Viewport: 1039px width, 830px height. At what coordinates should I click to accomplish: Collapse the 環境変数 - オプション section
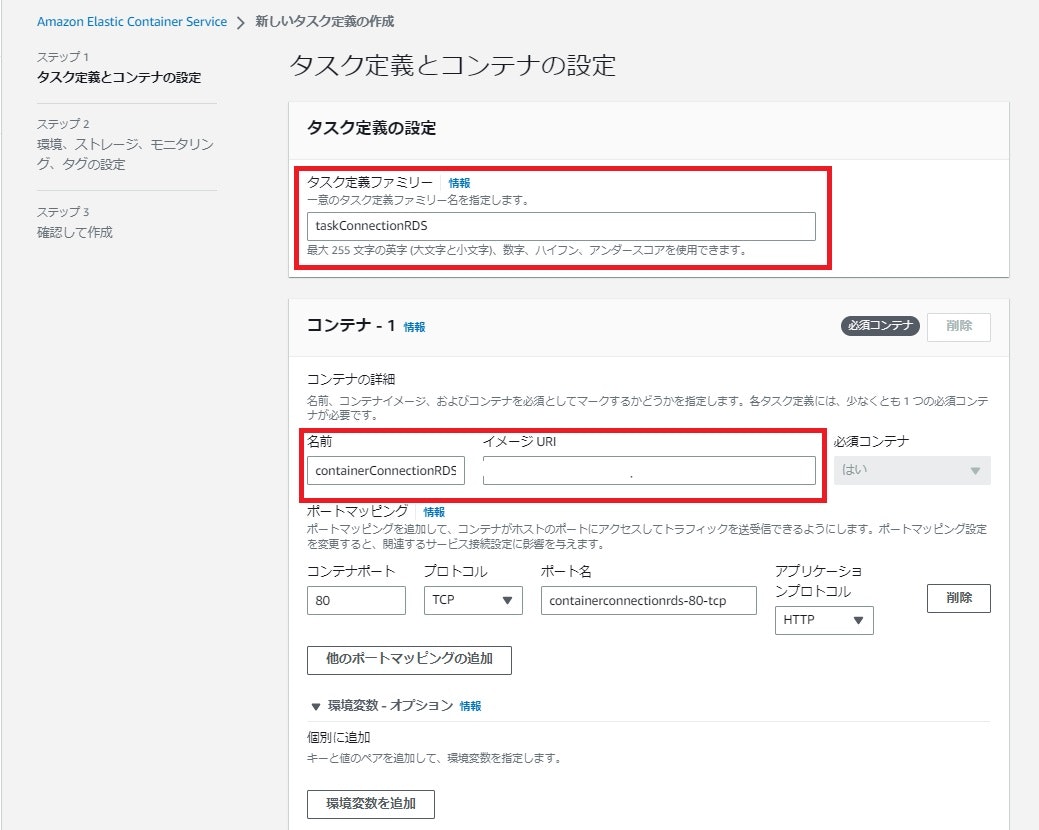(x=317, y=705)
